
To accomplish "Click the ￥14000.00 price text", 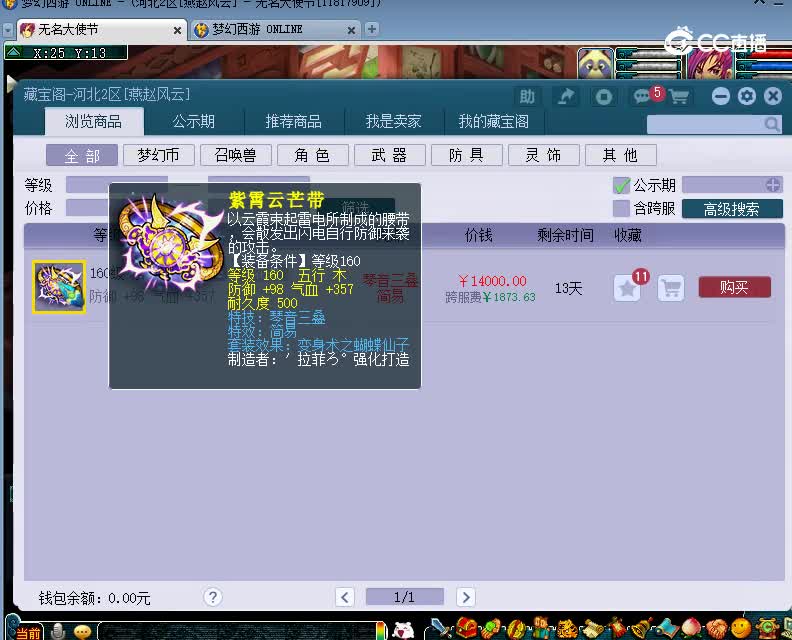I will 492,281.
